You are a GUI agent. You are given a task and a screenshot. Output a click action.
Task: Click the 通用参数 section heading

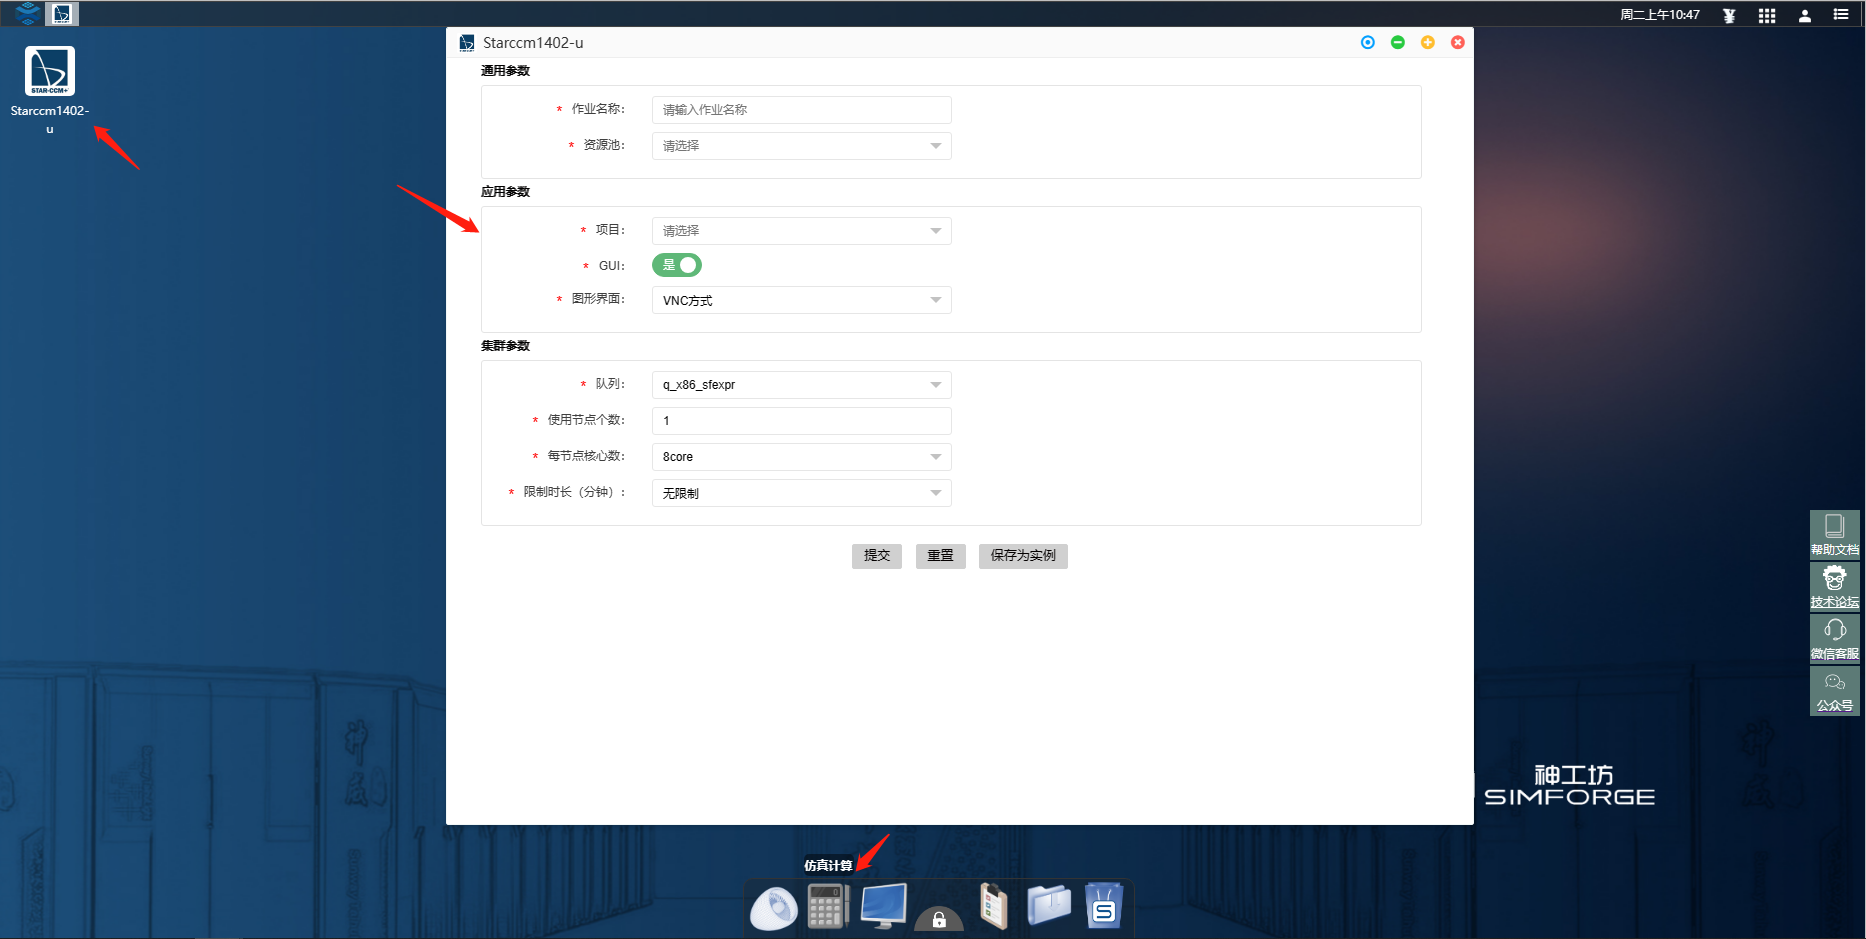505,71
